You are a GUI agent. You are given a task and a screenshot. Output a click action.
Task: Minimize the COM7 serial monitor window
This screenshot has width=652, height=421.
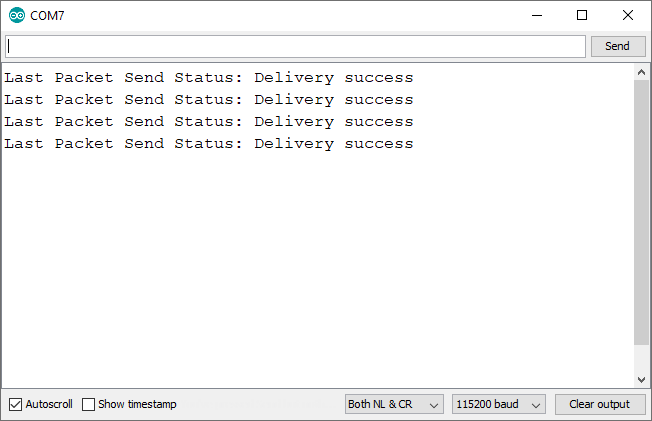point(536,15)
